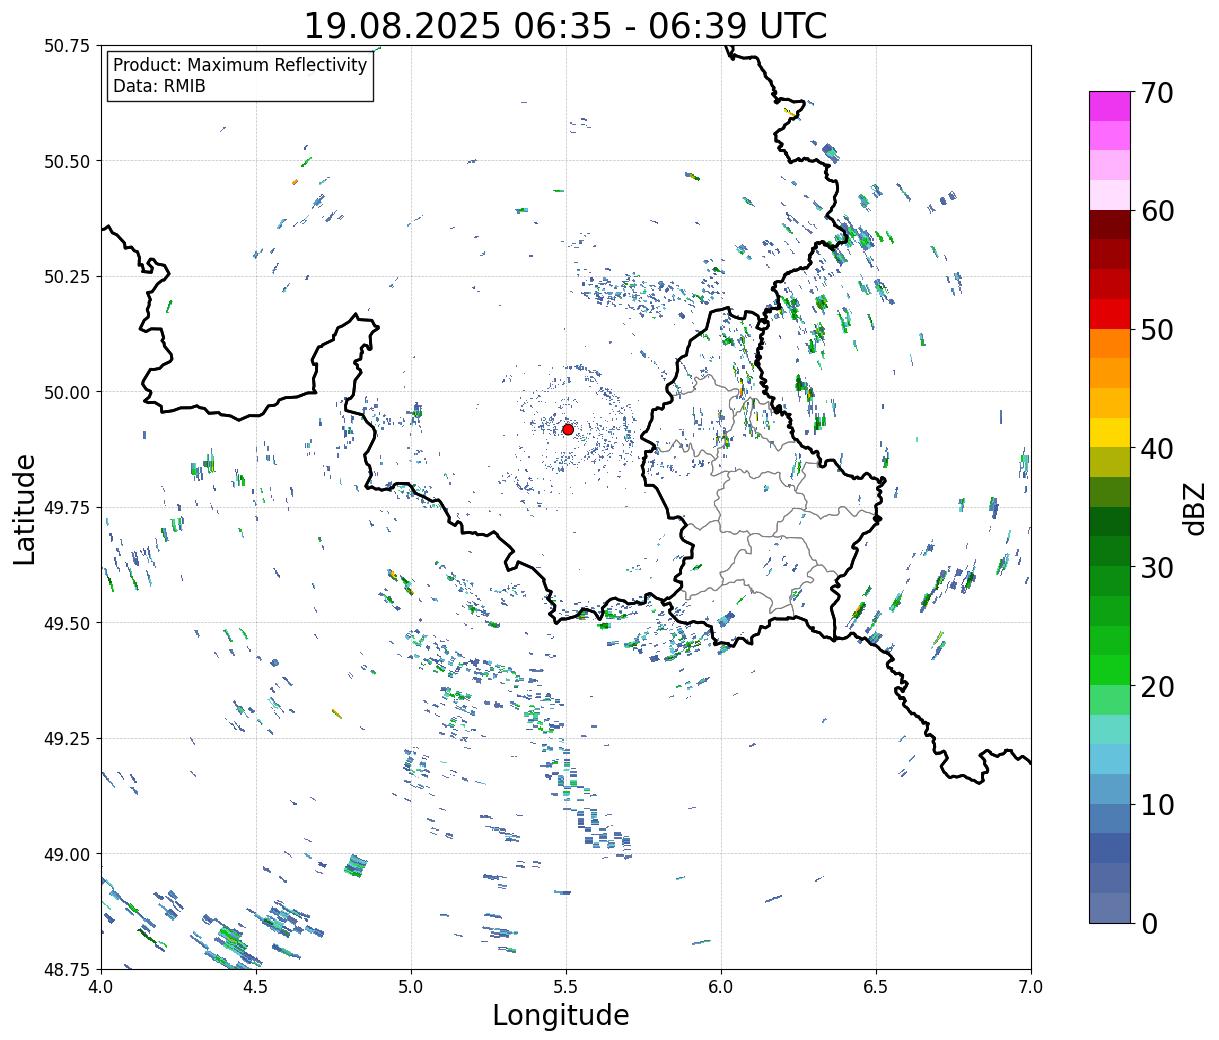
Task: Click the colorbar tick label 10
Action: pos(1157,804)
